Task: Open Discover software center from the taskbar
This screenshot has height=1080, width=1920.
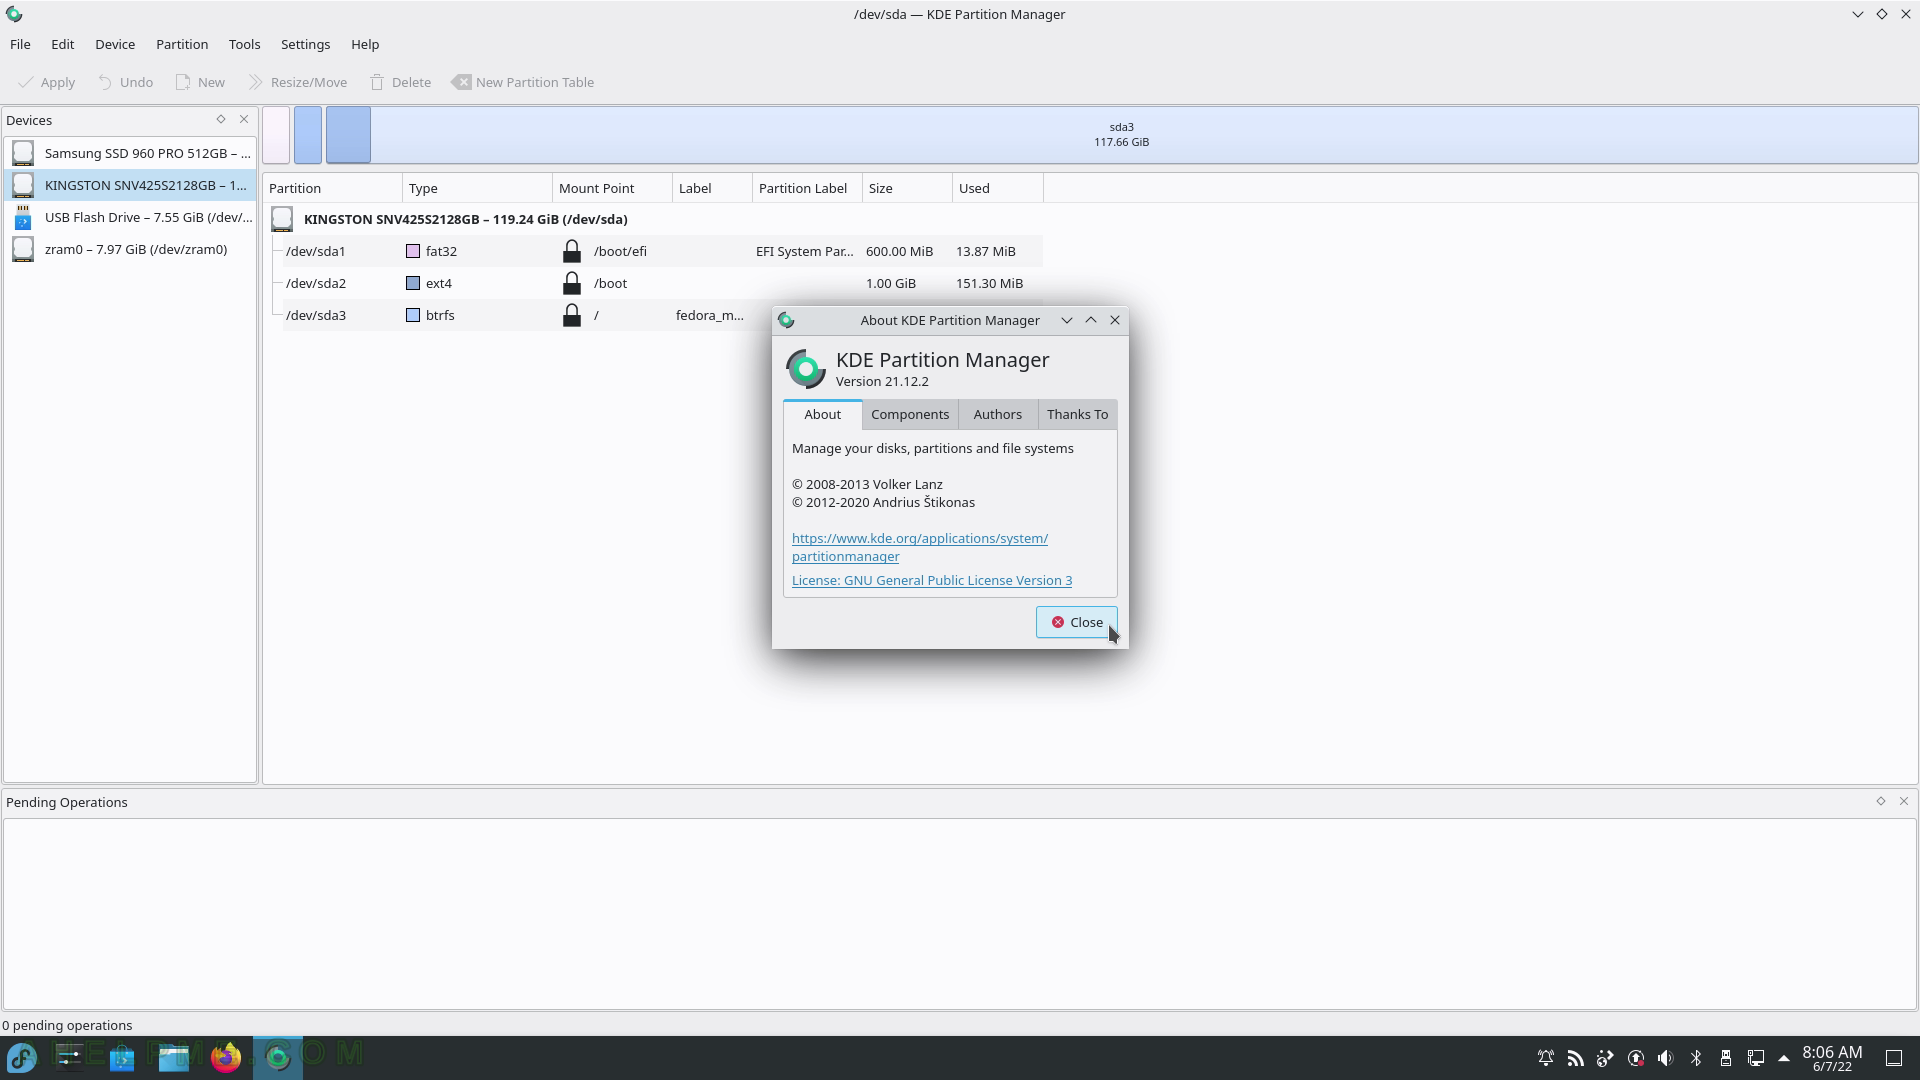Action: [x=122, y=1057]
